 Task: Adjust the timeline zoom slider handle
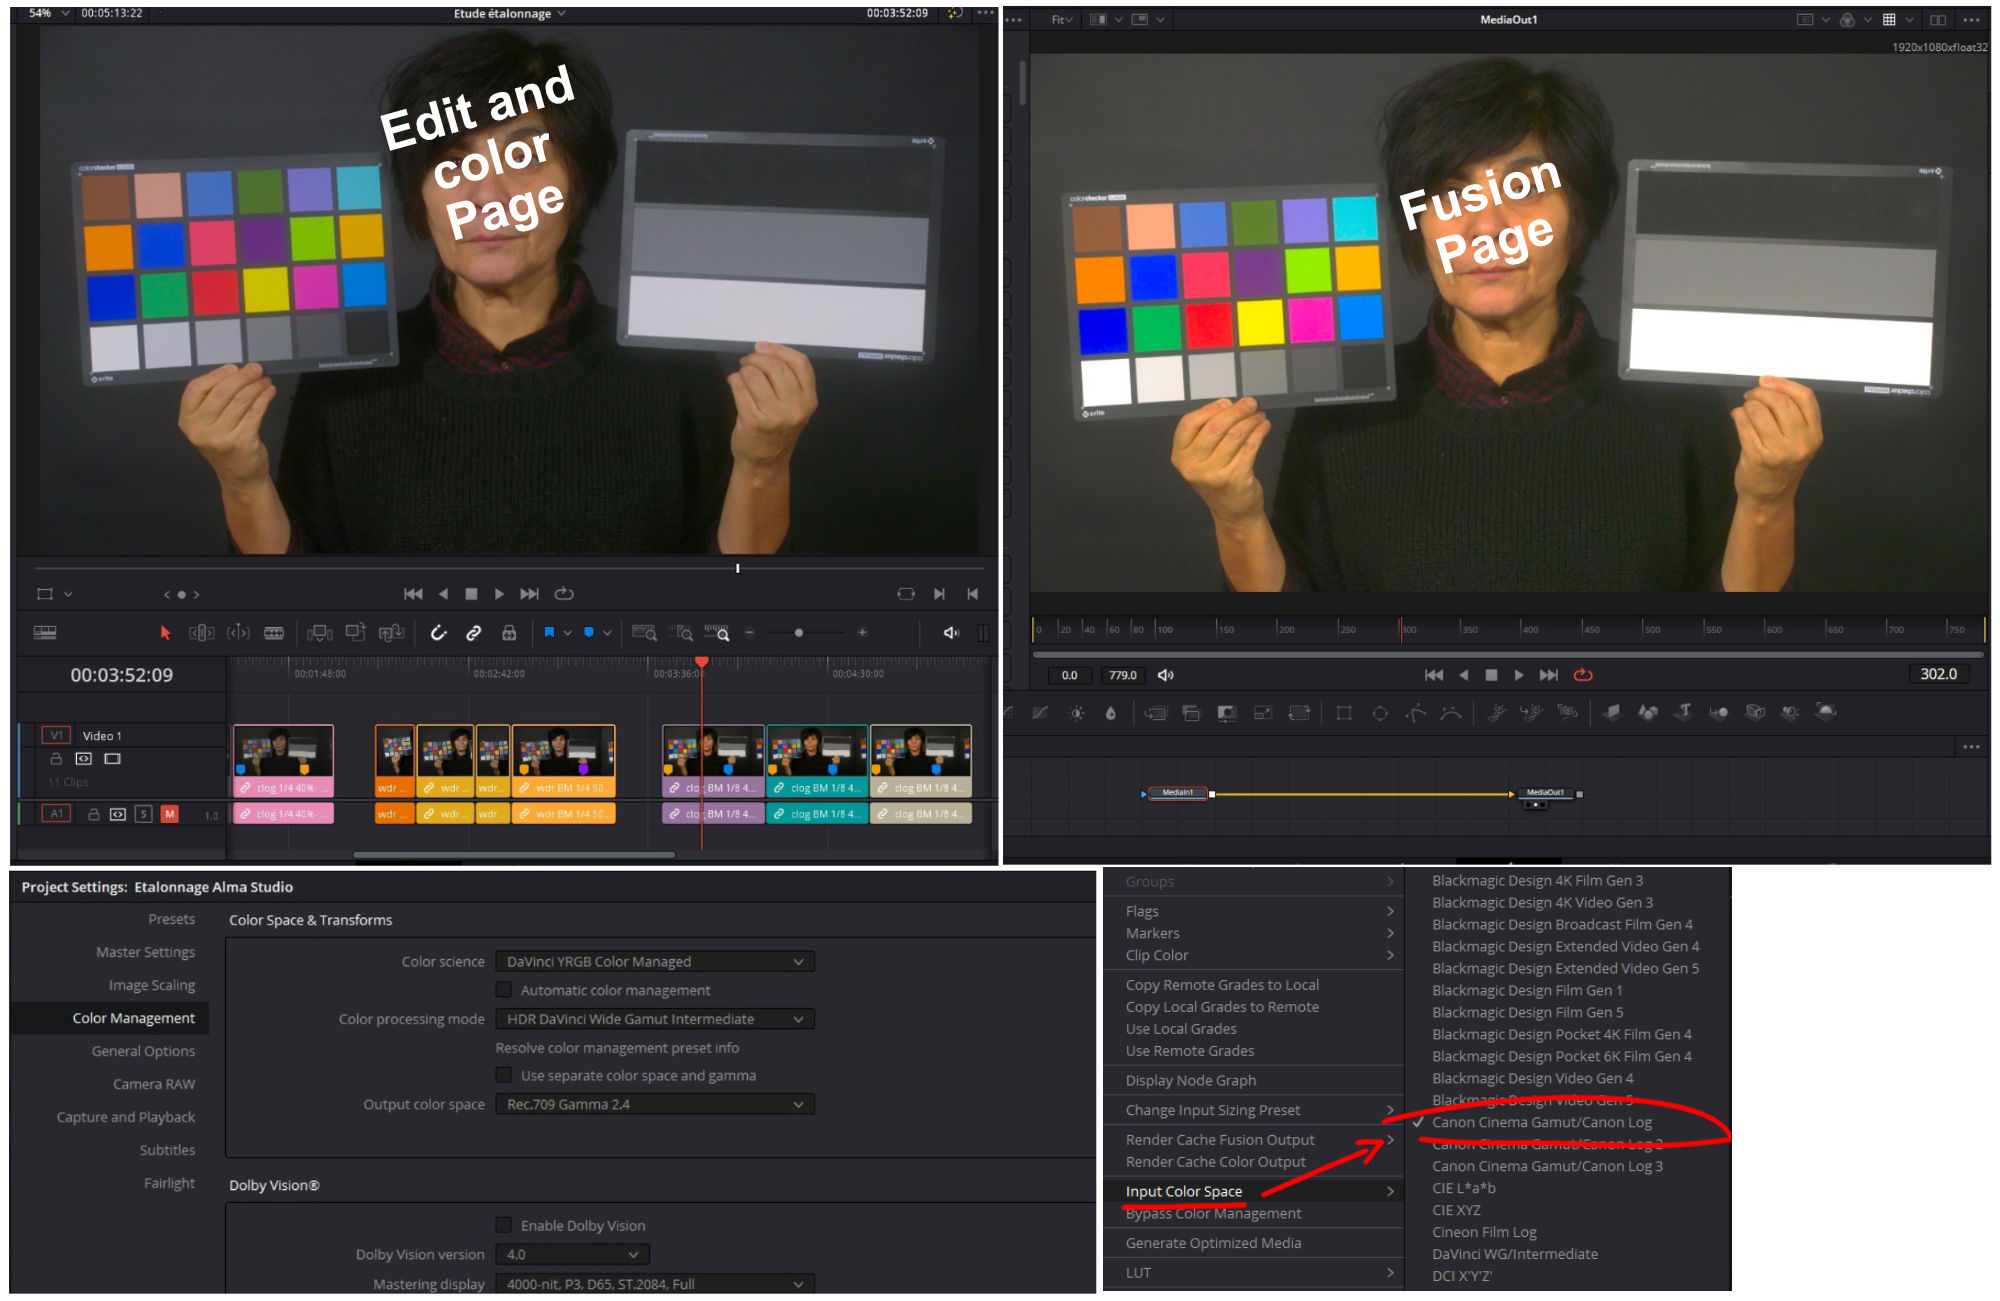click(x=798, y=633)
